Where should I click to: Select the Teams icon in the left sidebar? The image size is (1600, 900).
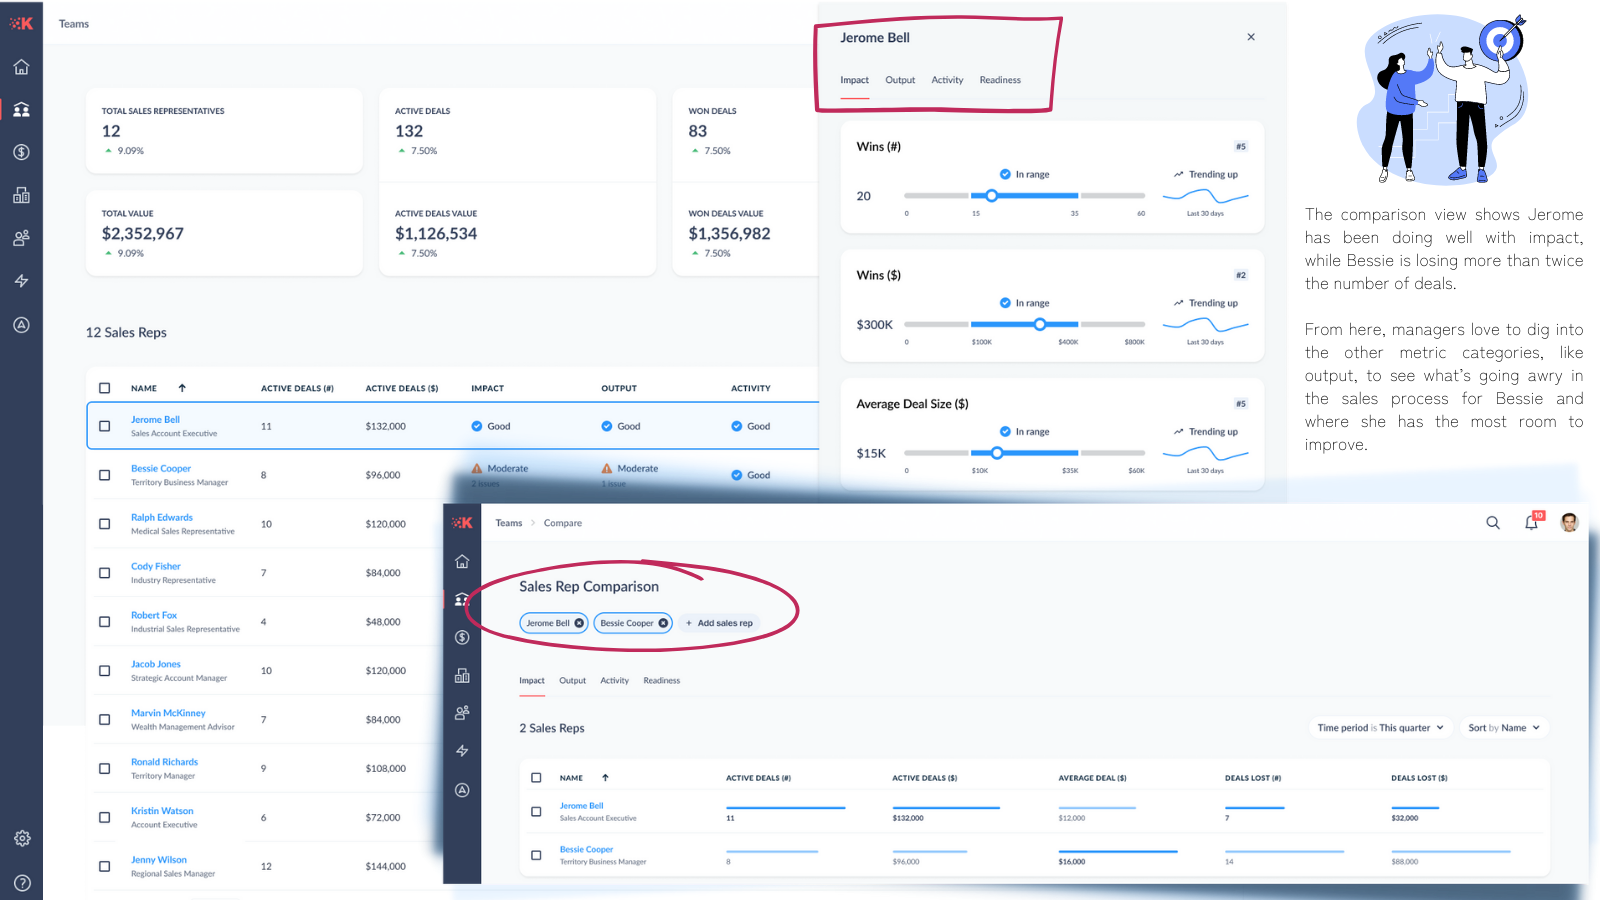click(22, 110)
